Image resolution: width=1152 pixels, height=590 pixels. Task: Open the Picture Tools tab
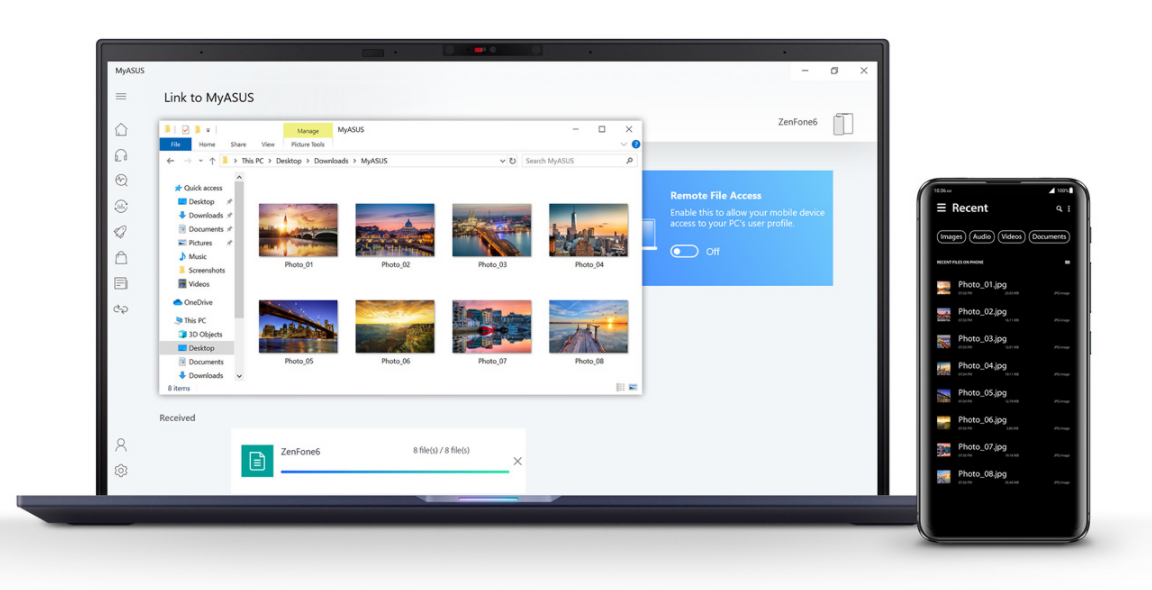[x=308, y=145]
